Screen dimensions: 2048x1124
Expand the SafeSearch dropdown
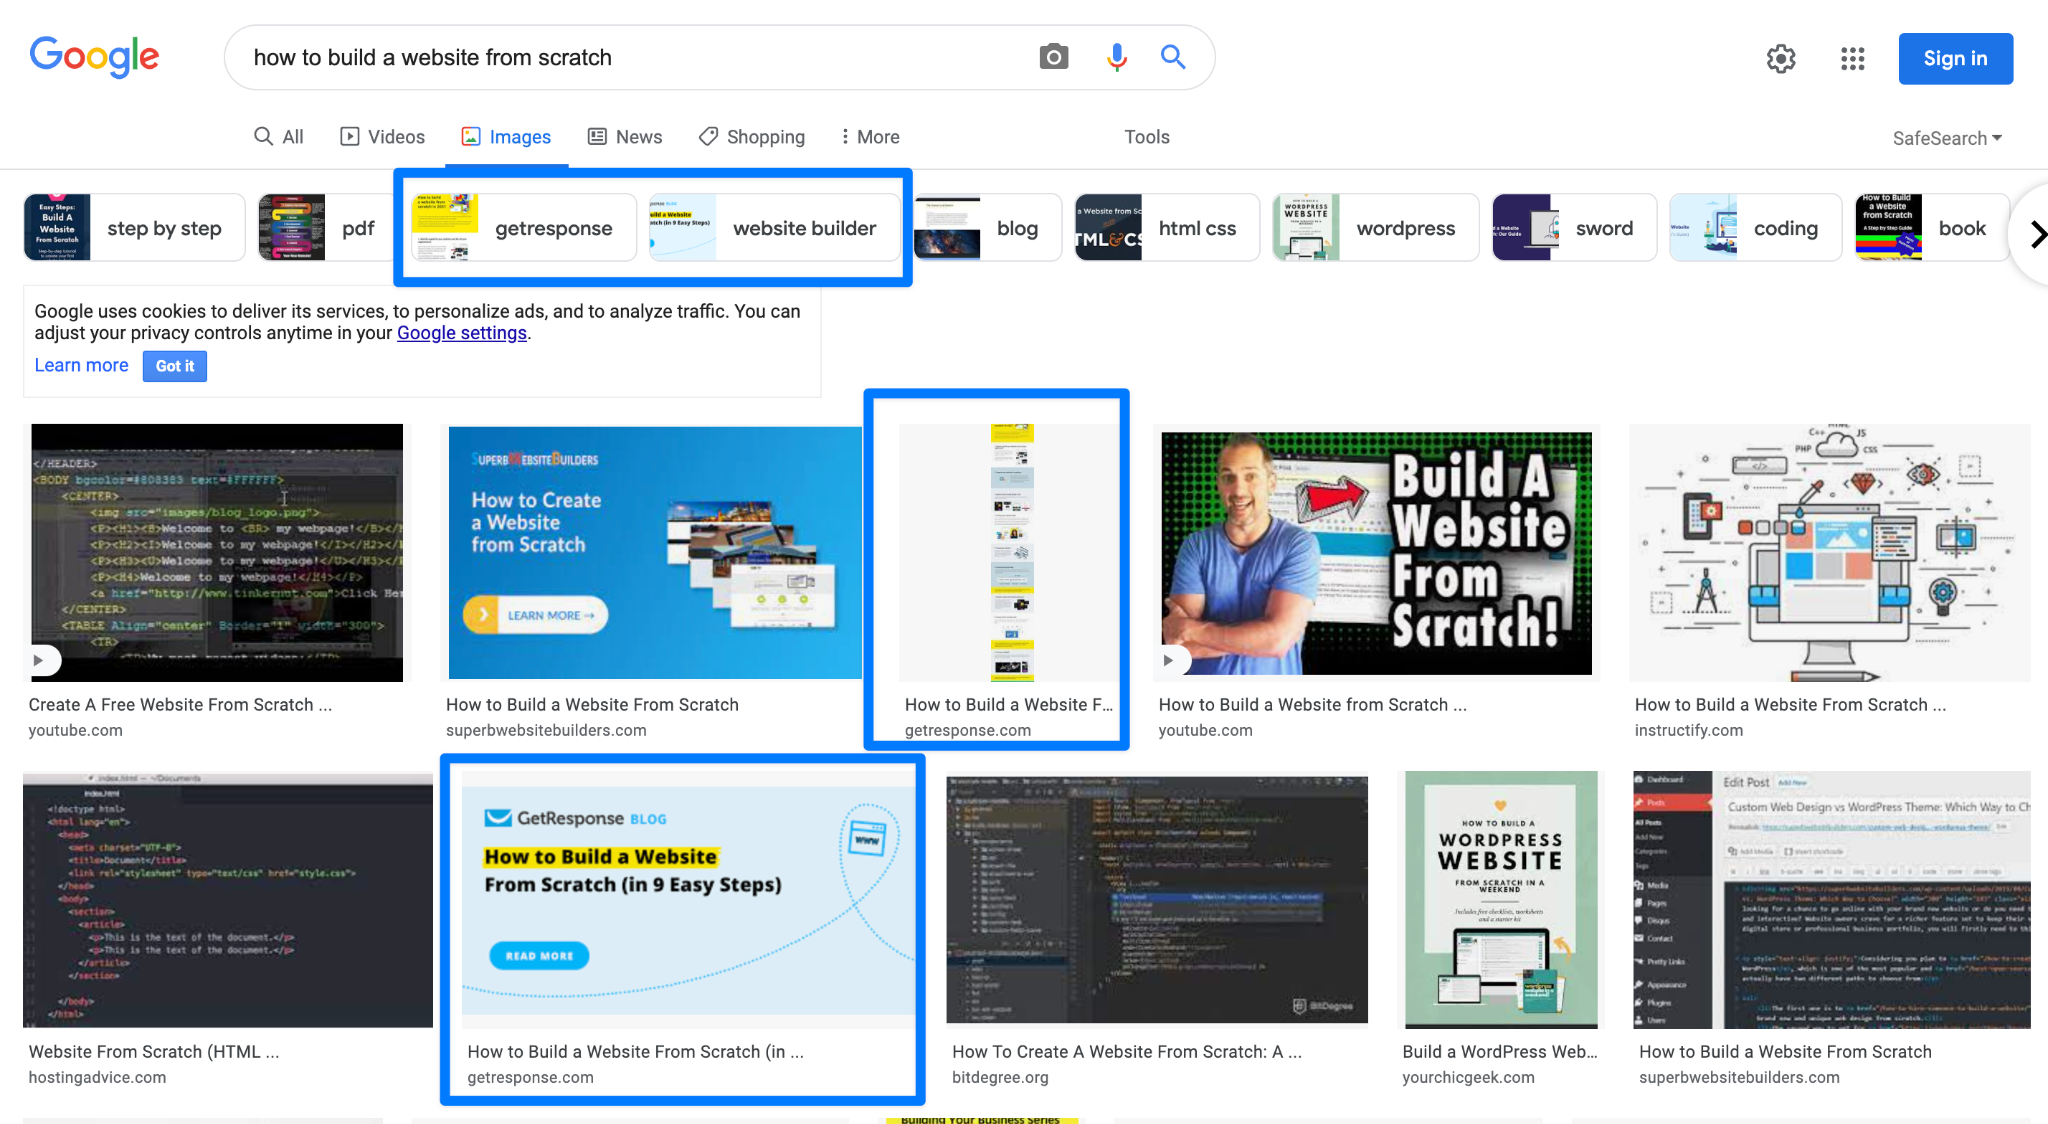(1947, 139)
